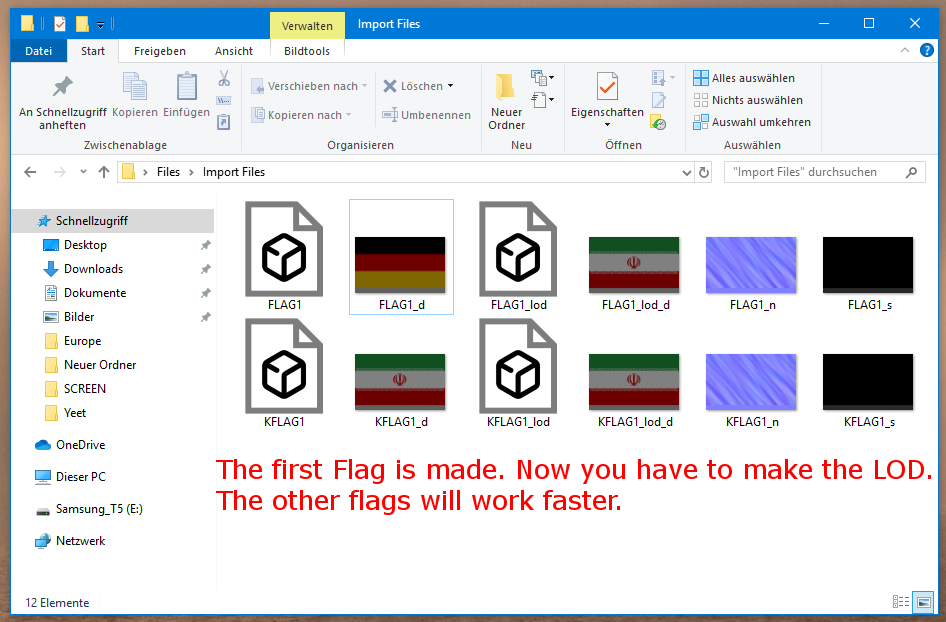The height and width of the screenshot is (622, 946).
Task: Switch to details view icon
Action: (x=901, y=601)
